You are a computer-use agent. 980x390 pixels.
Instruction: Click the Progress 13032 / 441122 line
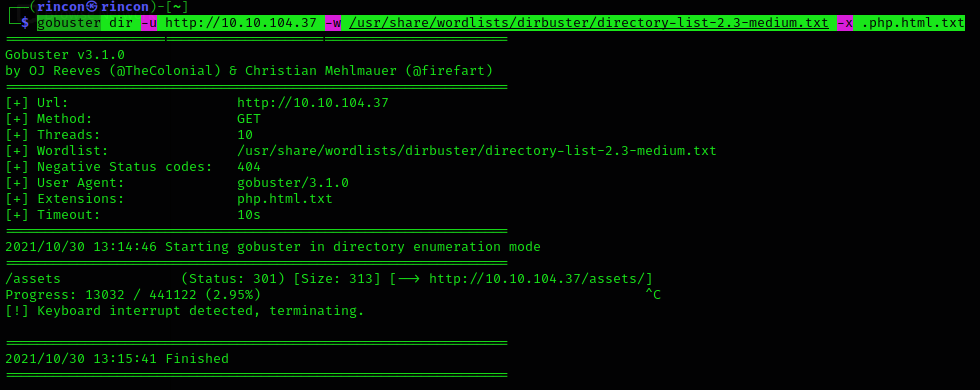pyautogui.click(x=133, y=294)
